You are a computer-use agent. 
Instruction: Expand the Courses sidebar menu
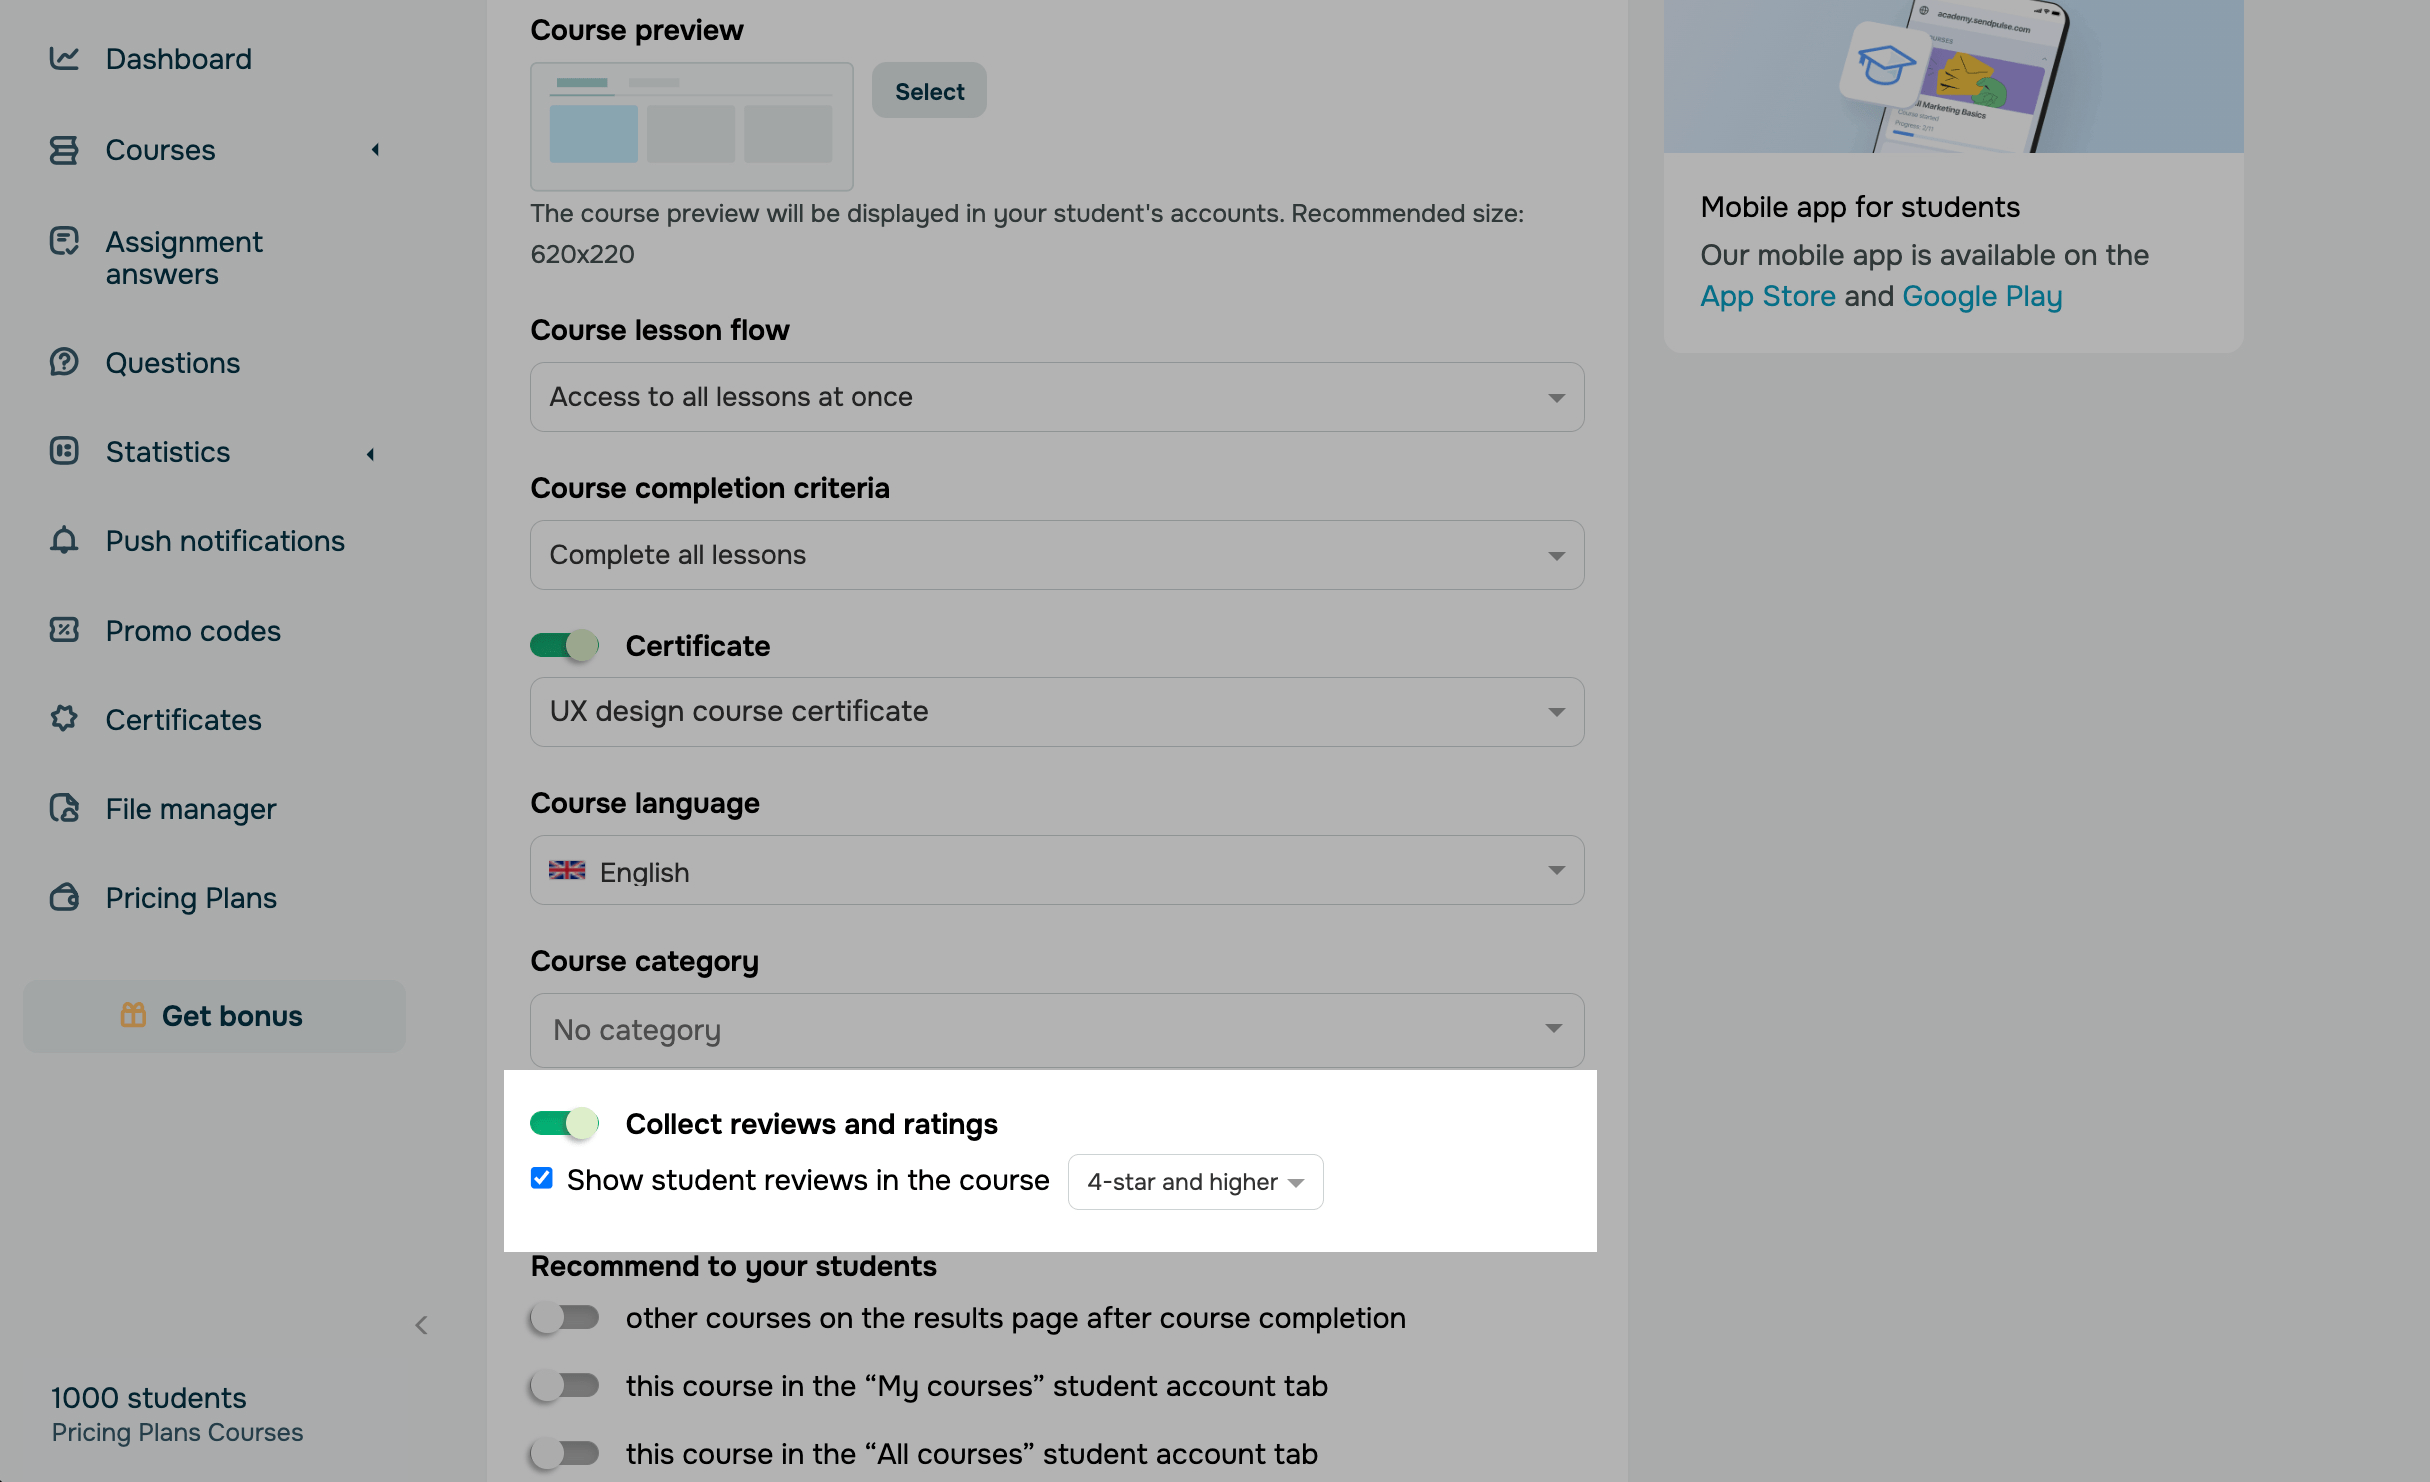tap(160, 150)
